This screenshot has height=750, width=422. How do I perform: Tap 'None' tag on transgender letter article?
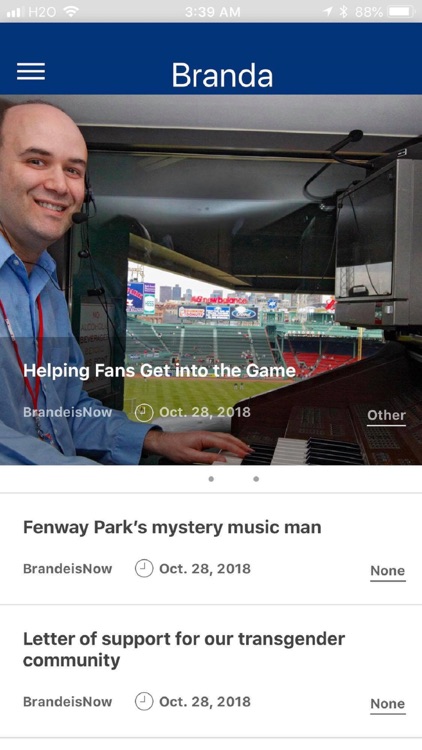click(388, 704)
